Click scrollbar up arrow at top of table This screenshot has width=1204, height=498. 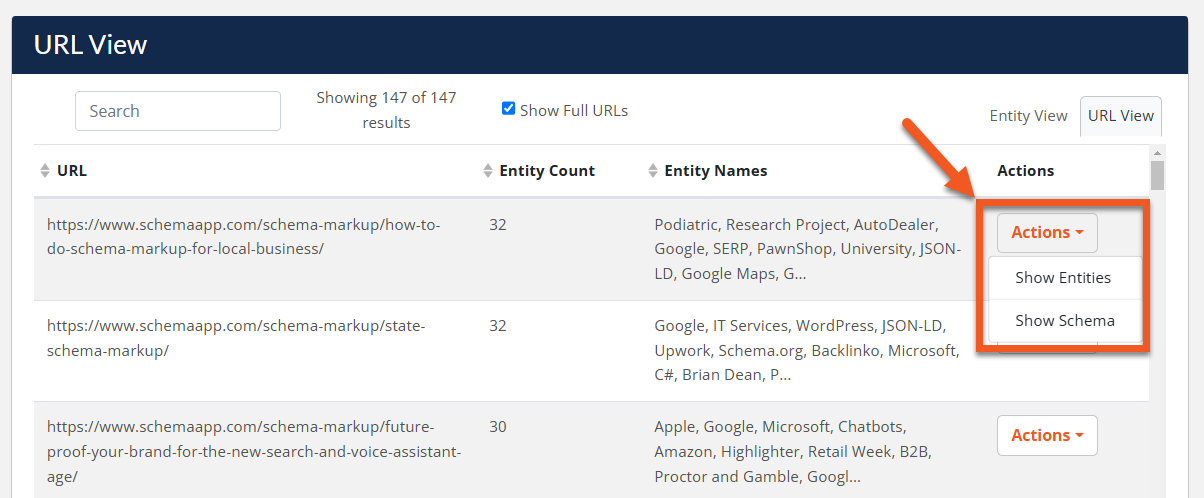pyautogui.click(x=1158, y=152)
